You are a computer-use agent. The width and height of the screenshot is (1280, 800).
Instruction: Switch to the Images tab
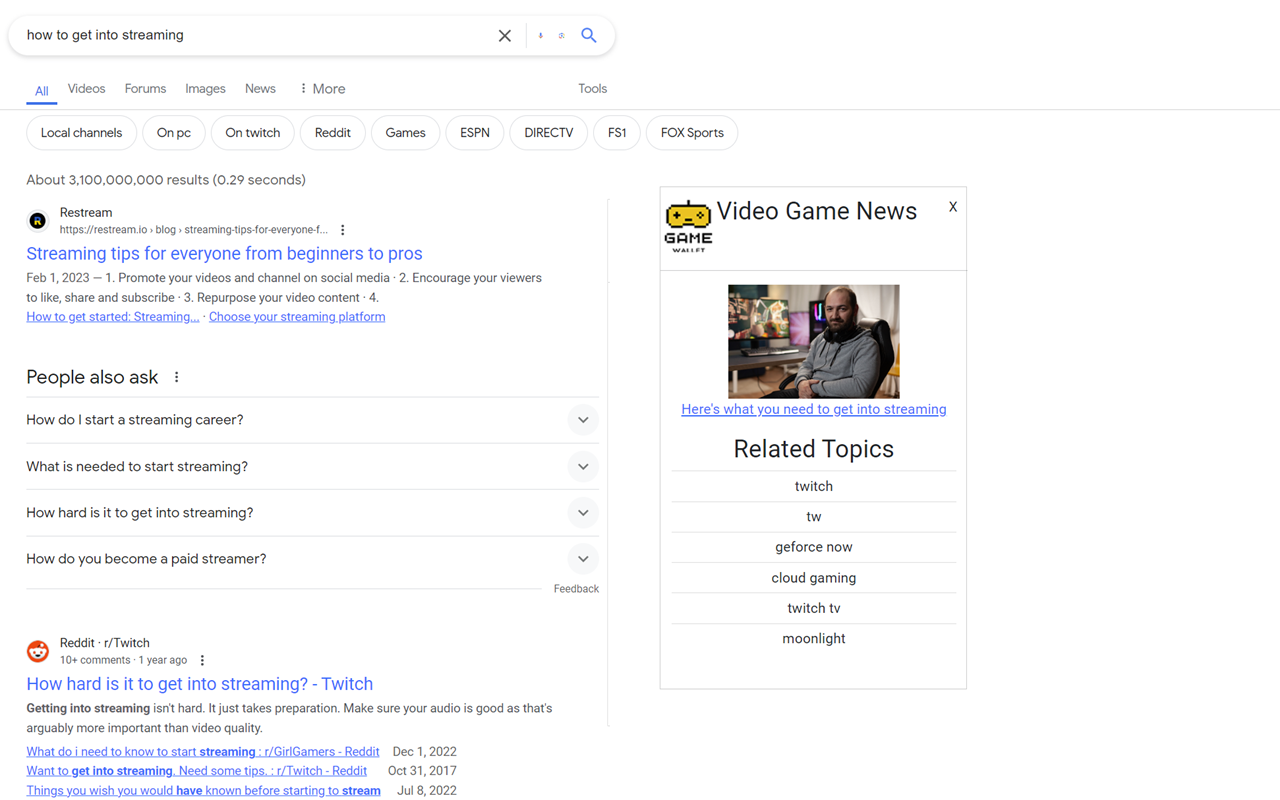205,89
